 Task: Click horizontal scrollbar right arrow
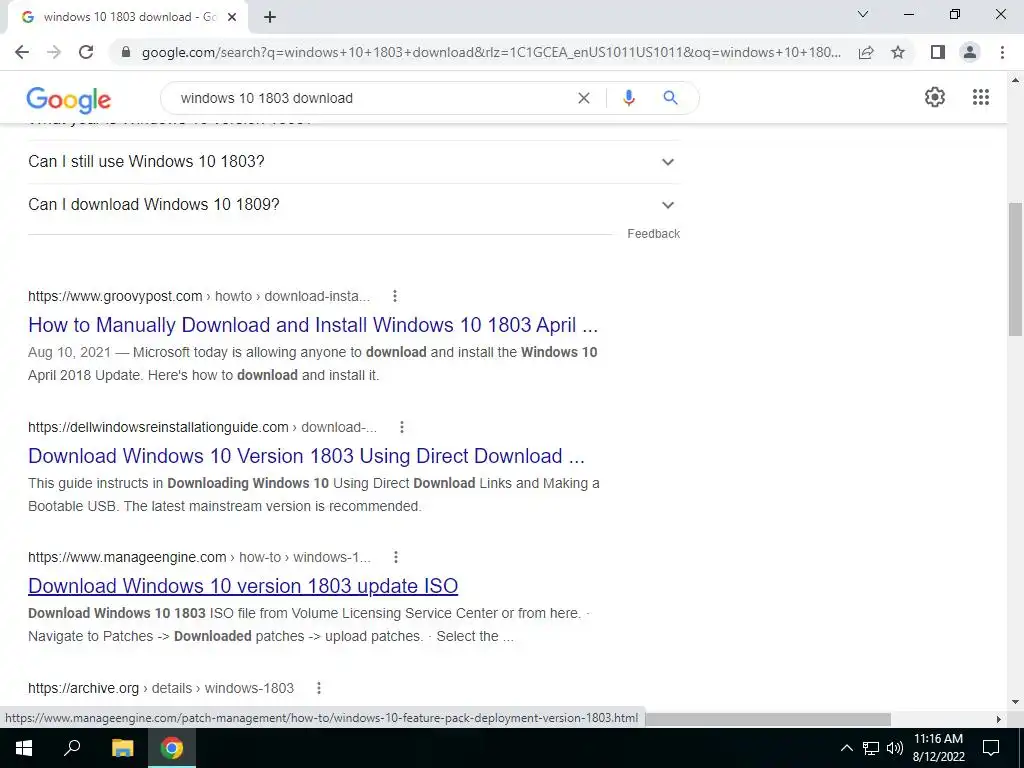pos(998,719)
